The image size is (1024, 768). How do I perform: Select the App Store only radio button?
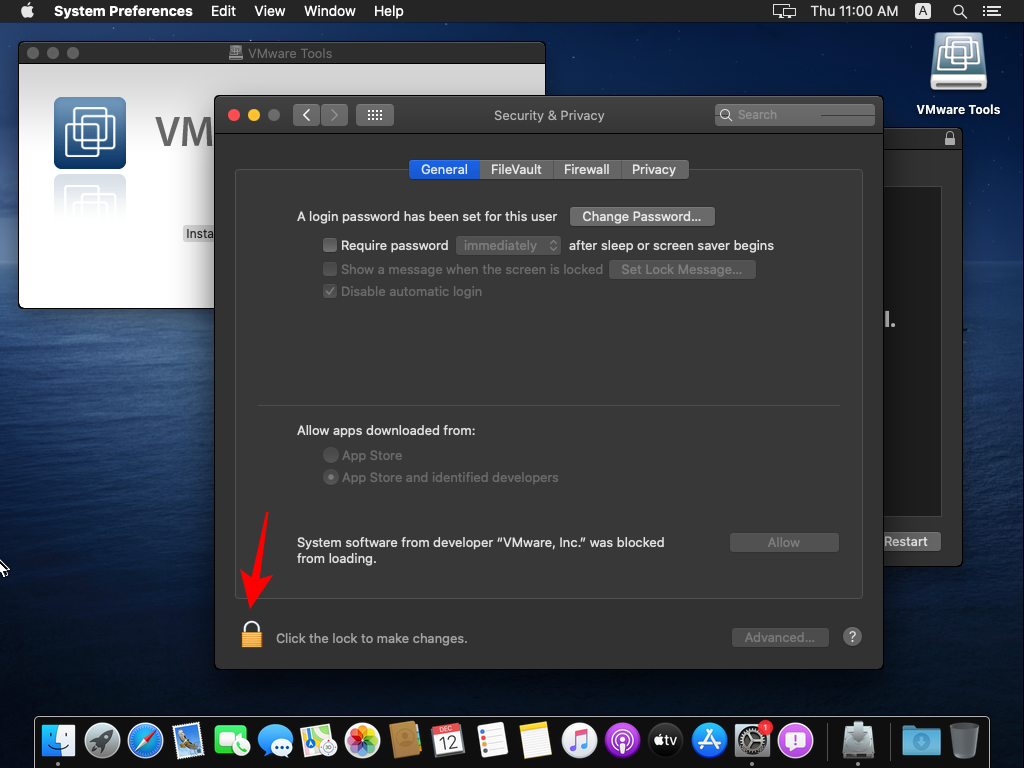click(x=330, y=454)
